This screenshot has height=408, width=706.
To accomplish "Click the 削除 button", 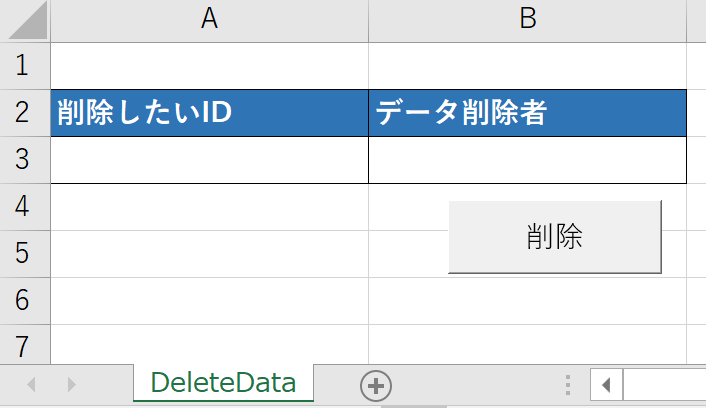I will pos(555,237).
